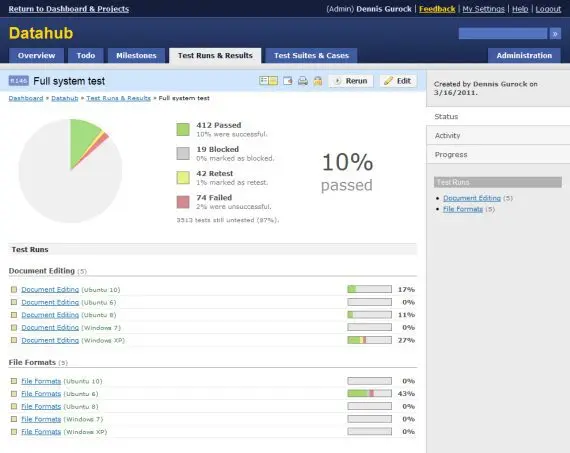Click the padlock icon to close the plan
The width and height of the screenshot is (570, 453).
click(x=318, y=81)
